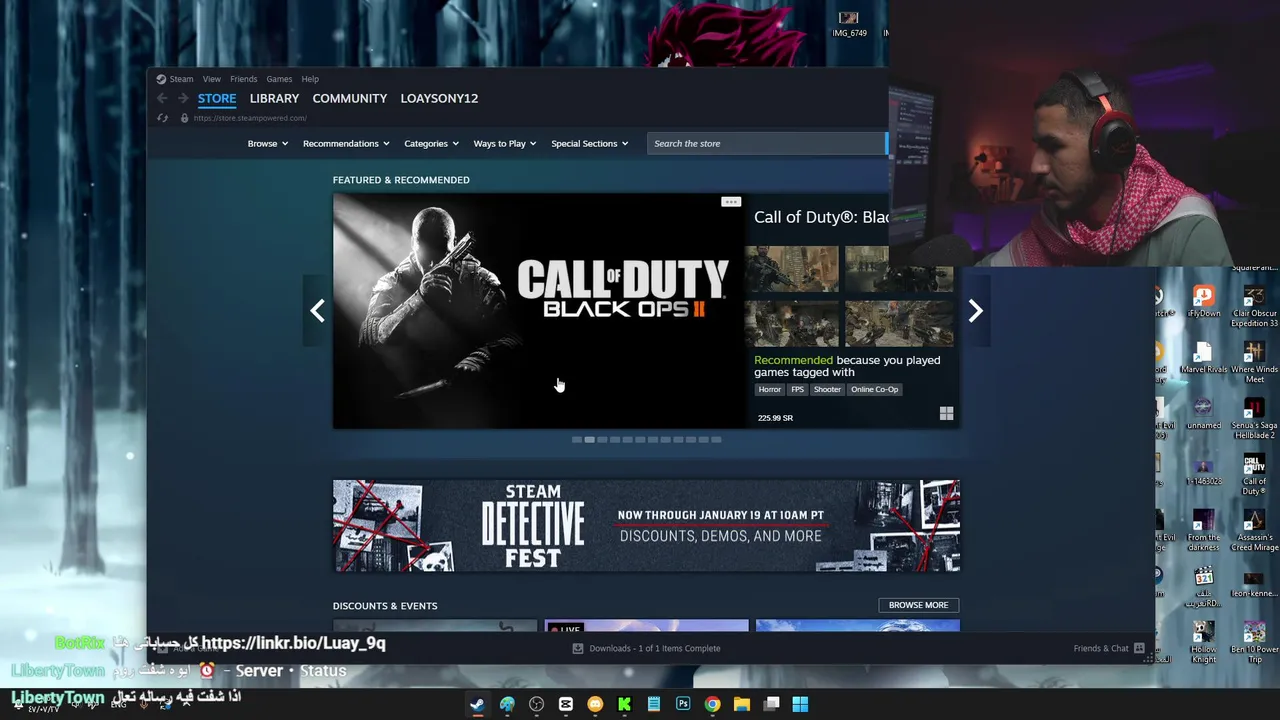Click the Windows platform icon on the featured game
The image size is (1280, 720).
coord(946,413)
